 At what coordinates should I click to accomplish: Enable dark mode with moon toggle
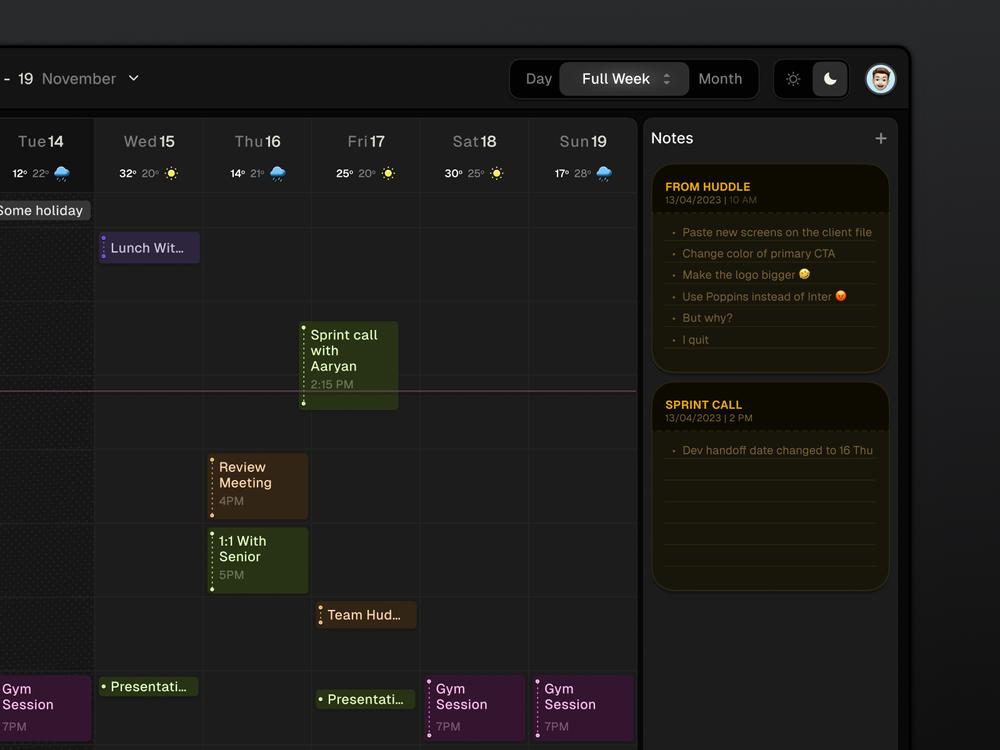[x=830, y=79]
